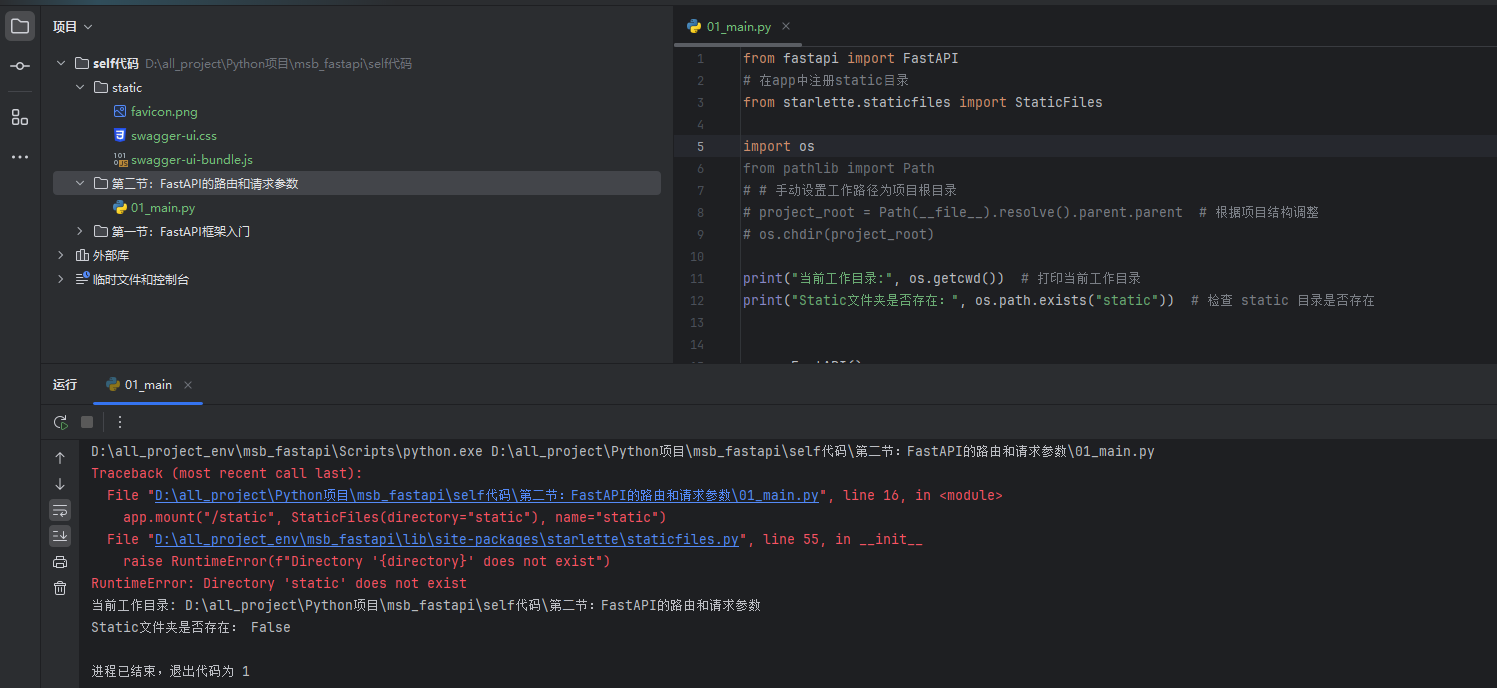Select the 01_main.py editor tab
Viewport: 1497px width, 688px height.
tap(738, 27)
